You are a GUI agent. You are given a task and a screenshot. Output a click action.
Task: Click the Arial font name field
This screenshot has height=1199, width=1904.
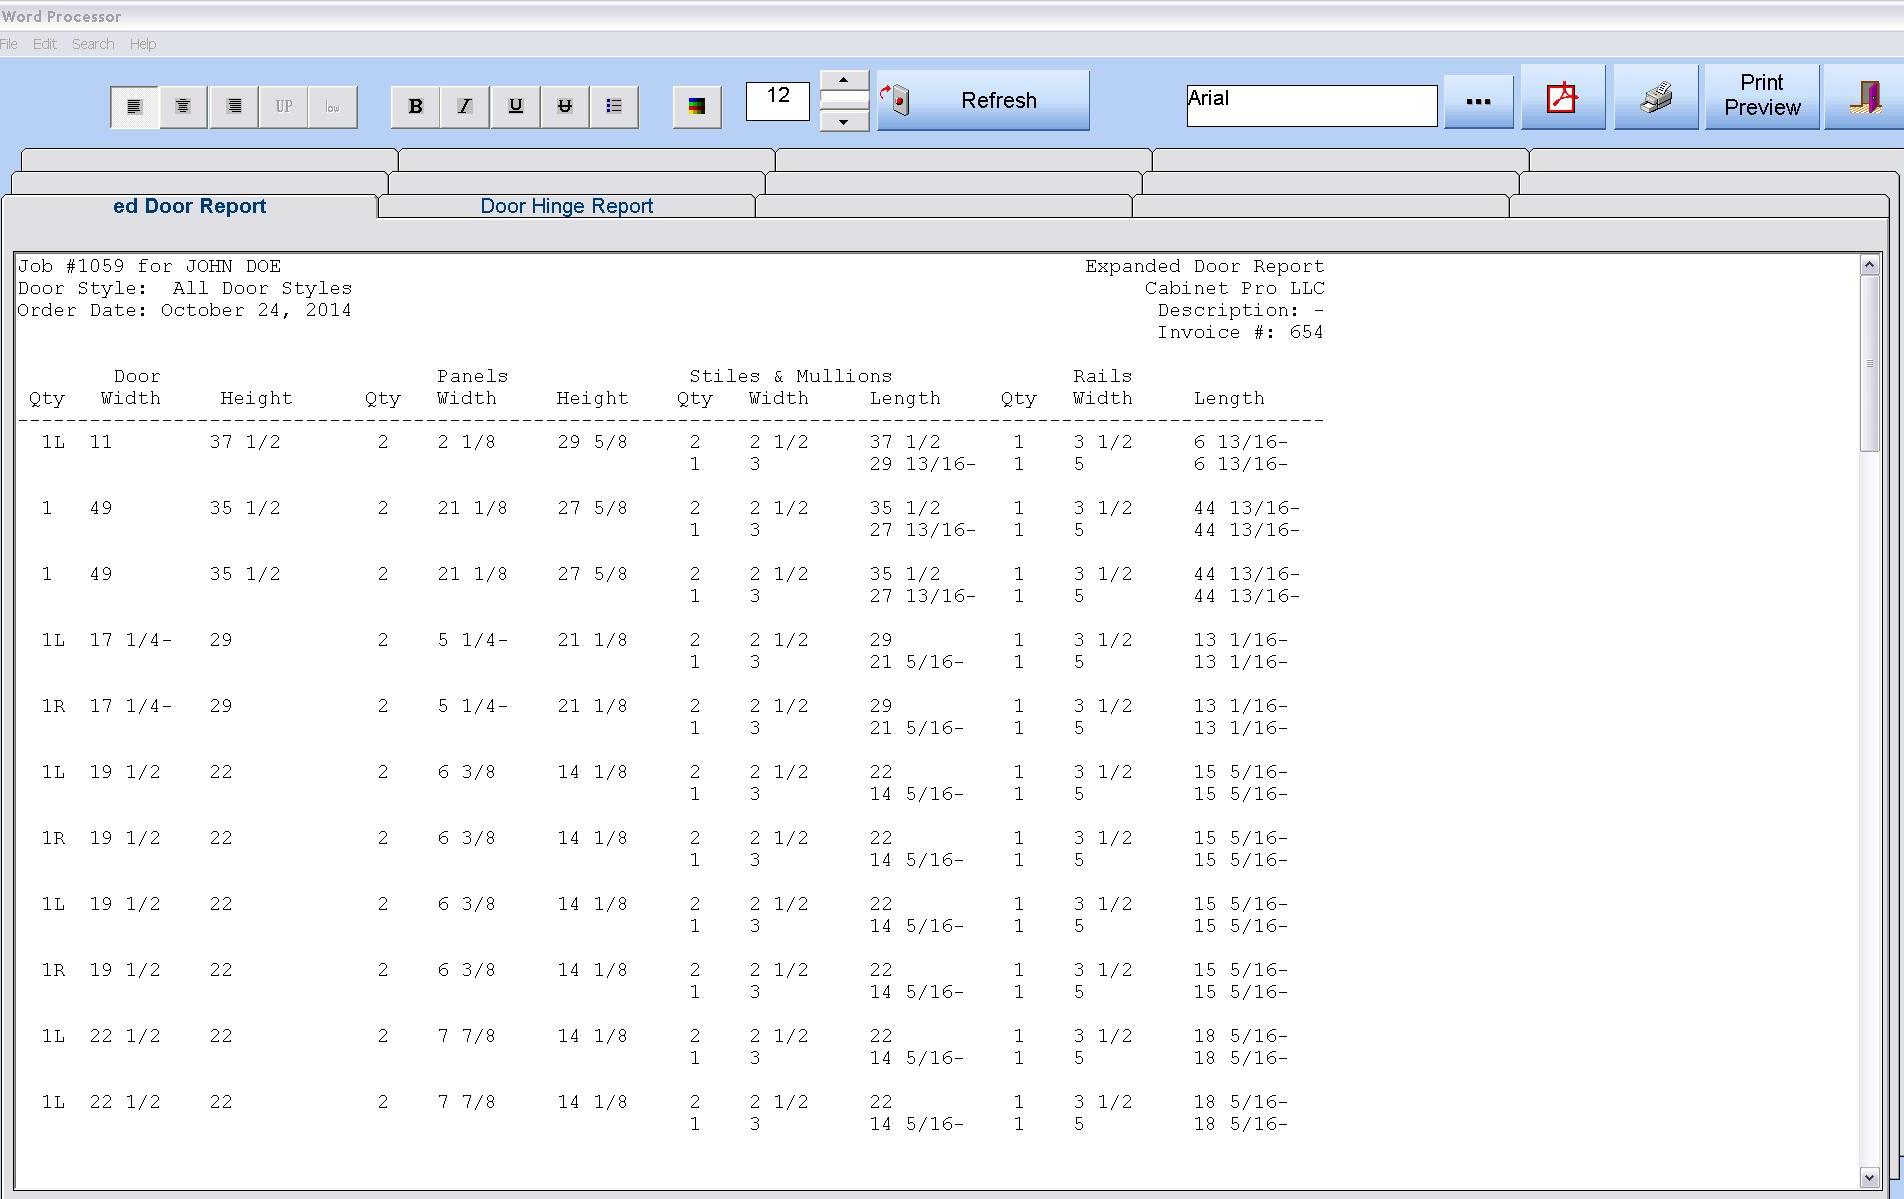tap(1312, 105)
